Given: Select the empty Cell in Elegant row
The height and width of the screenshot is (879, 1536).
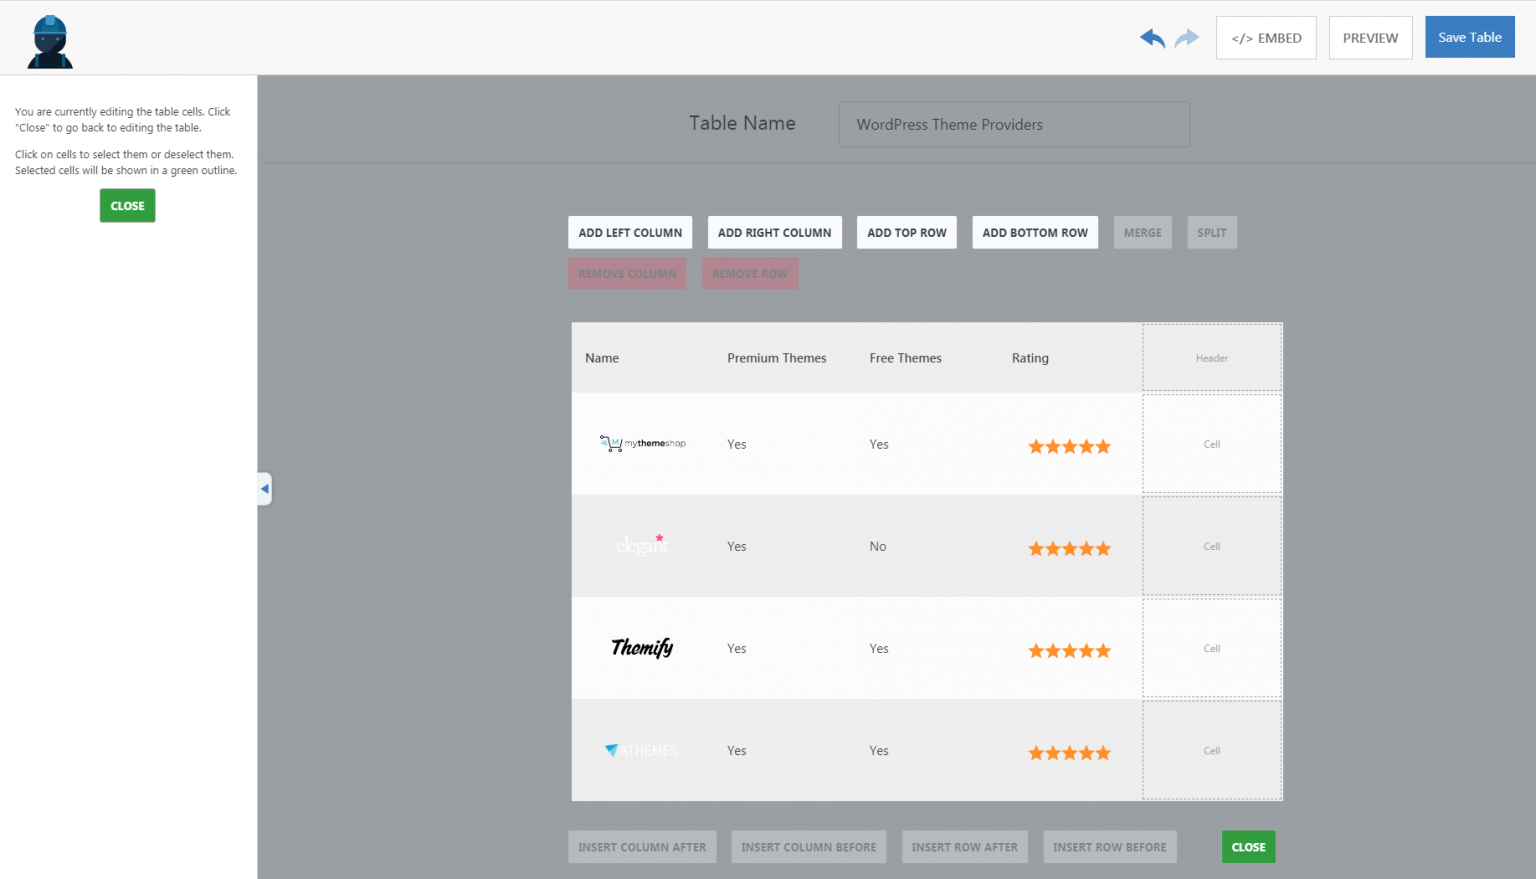Looking at the screenshot, I should [1212, 546].
